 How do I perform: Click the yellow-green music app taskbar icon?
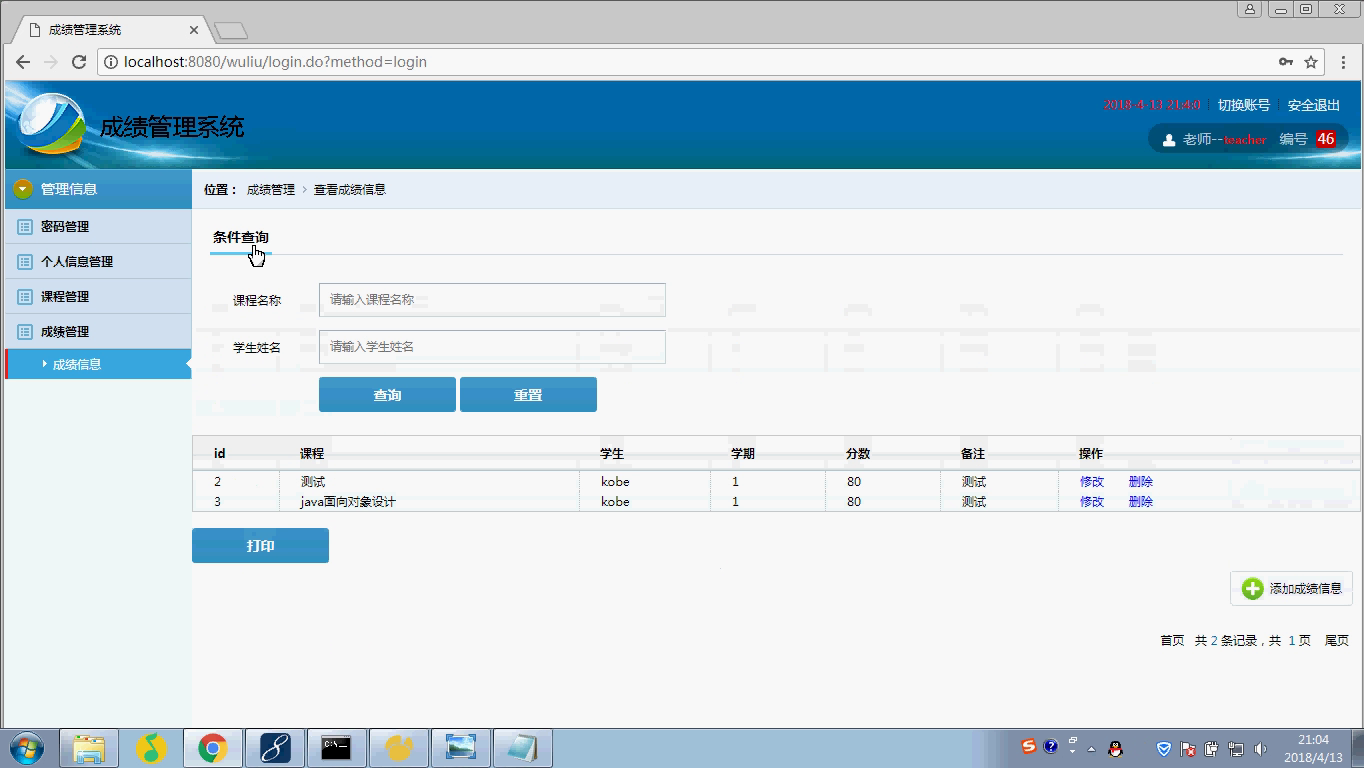(x=150, y=748)
